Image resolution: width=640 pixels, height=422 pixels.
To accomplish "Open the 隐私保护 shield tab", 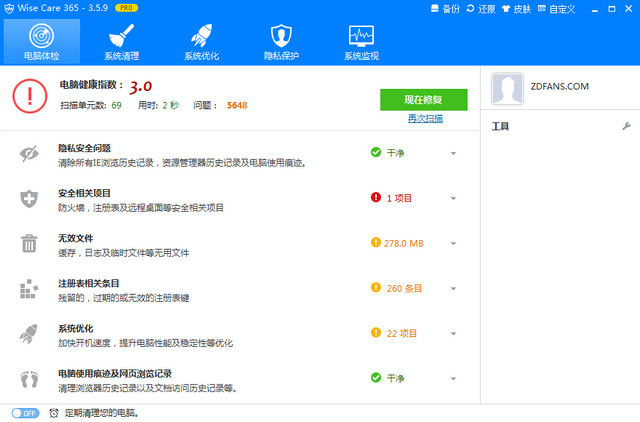I will tap(282, 42).
